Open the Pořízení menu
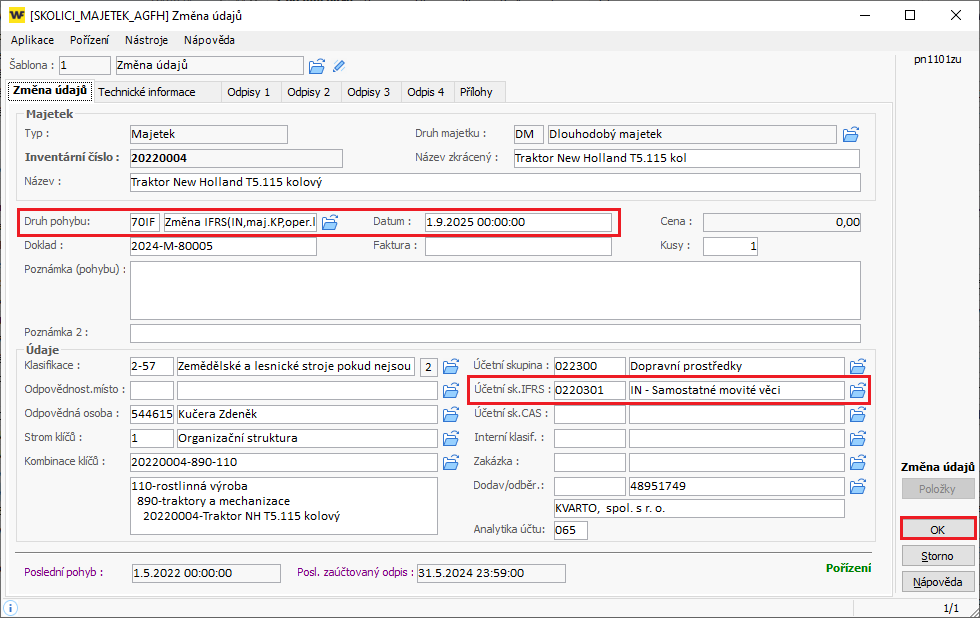This screenshot has height=618, width=980. [90, 40]
